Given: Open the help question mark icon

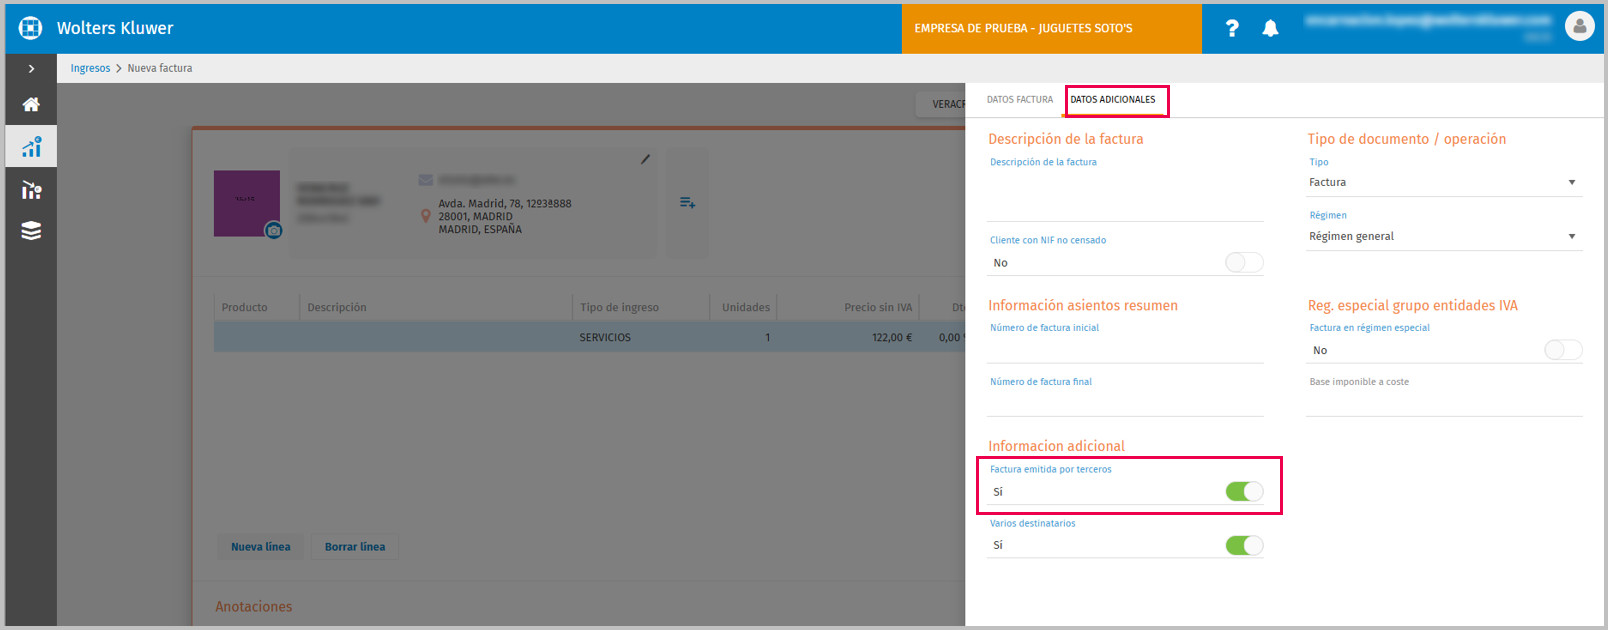Looking at the screenshot, I should coord(1232,29).
